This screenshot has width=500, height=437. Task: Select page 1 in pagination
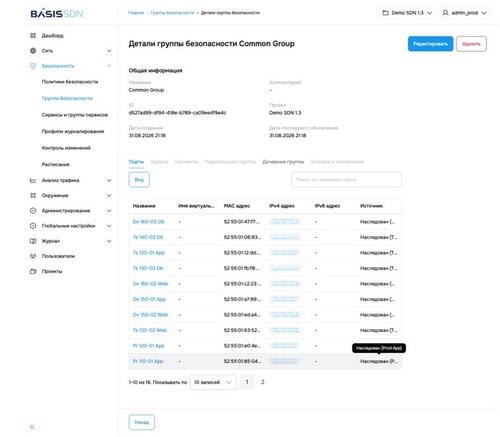pyautogui.click(x=247, y=382)
